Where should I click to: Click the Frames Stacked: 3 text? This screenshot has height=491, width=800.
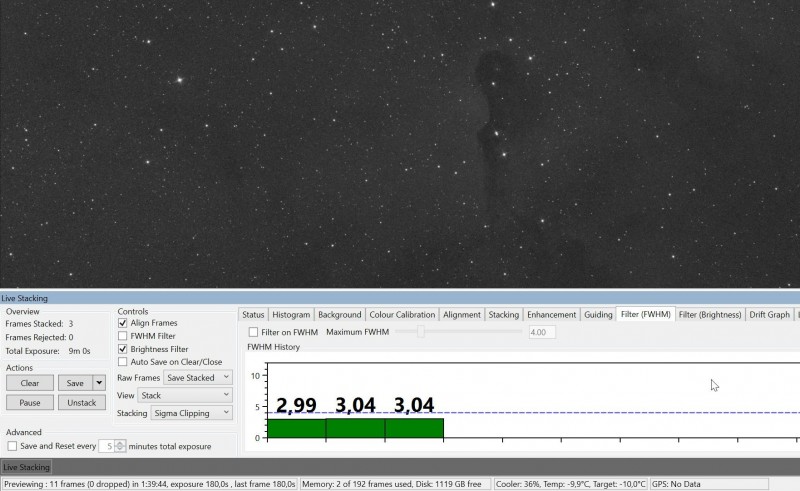tap(39, 324)
